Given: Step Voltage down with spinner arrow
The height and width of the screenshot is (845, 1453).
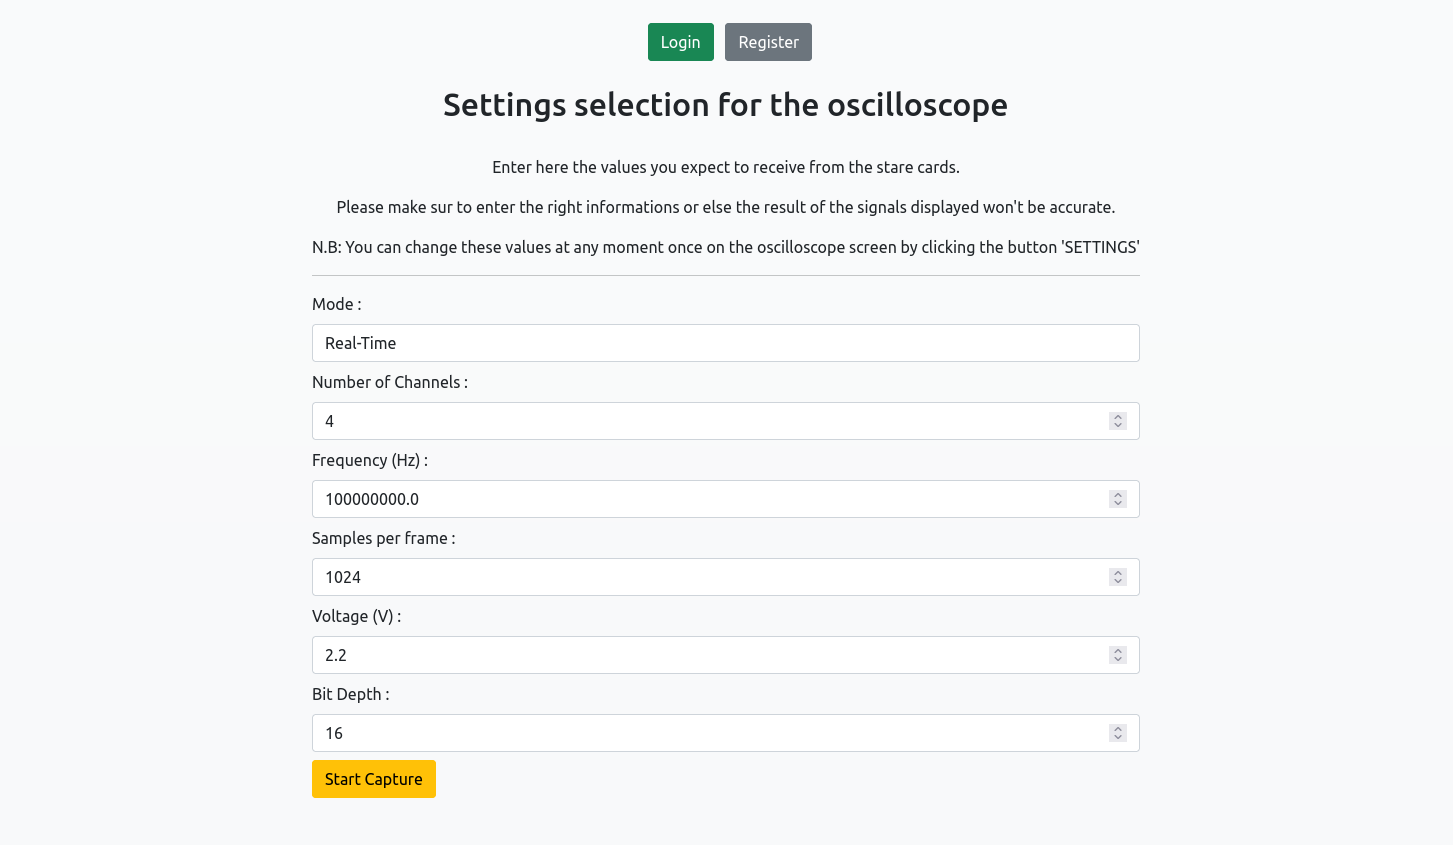Looking at the screenshot, I should (x=1118, y=660).
